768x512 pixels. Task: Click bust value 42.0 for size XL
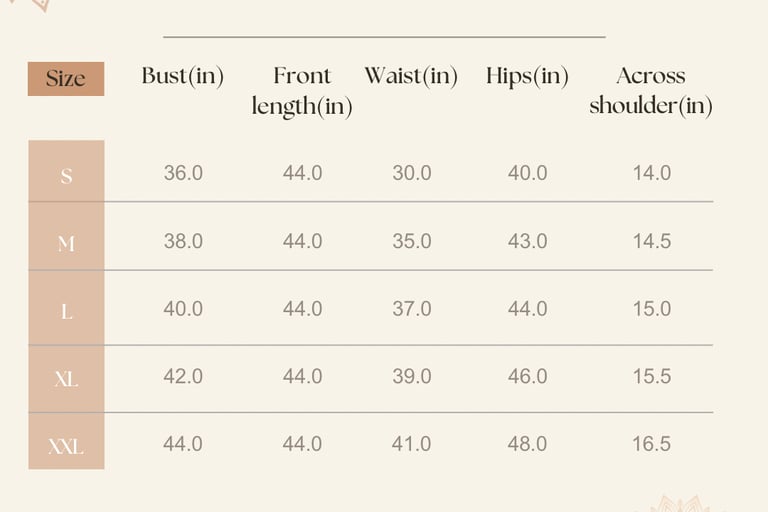point(183,376)
